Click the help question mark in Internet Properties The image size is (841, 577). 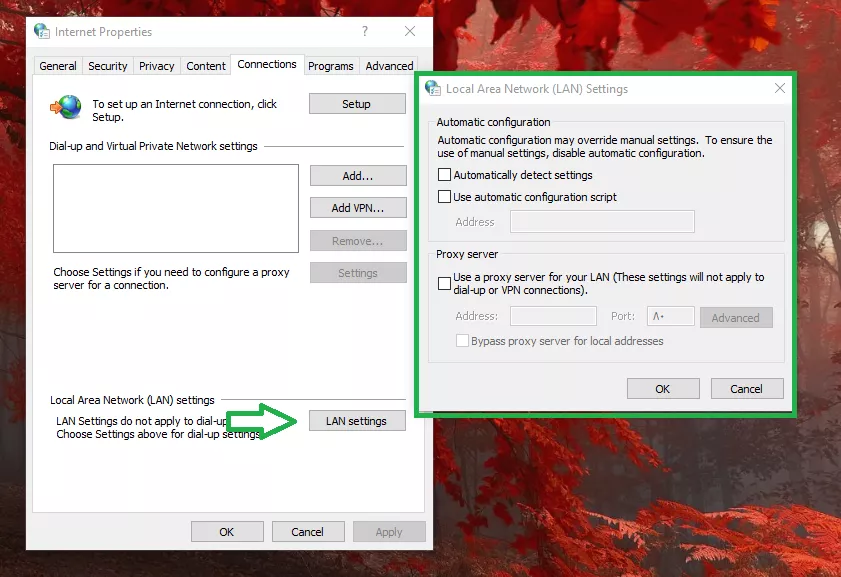365,31
